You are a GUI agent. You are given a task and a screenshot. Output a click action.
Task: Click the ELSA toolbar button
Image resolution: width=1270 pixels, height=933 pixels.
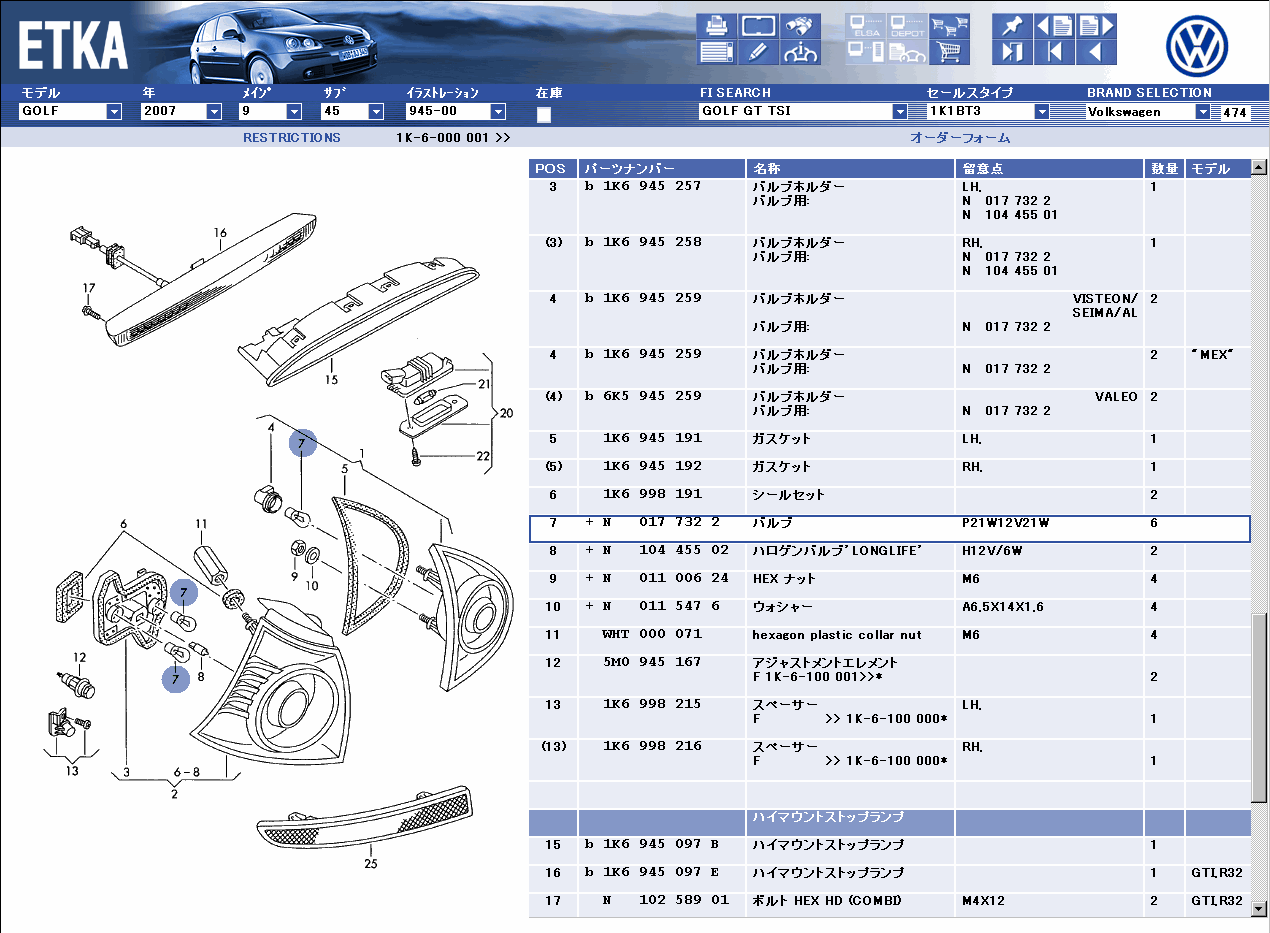coord(866,26)
